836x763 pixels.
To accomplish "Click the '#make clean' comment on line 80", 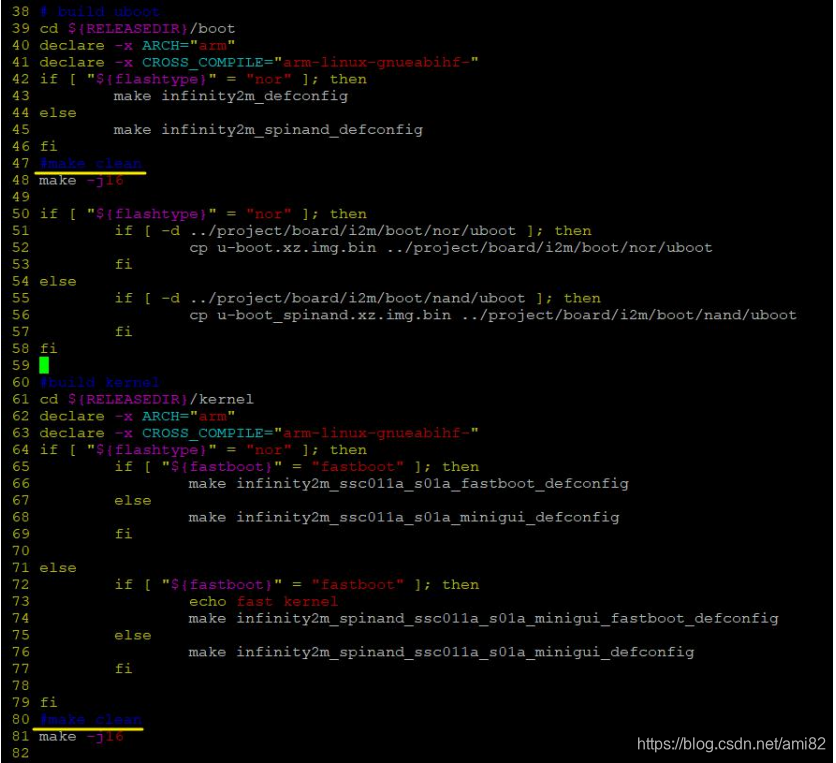I will point(91,719).
